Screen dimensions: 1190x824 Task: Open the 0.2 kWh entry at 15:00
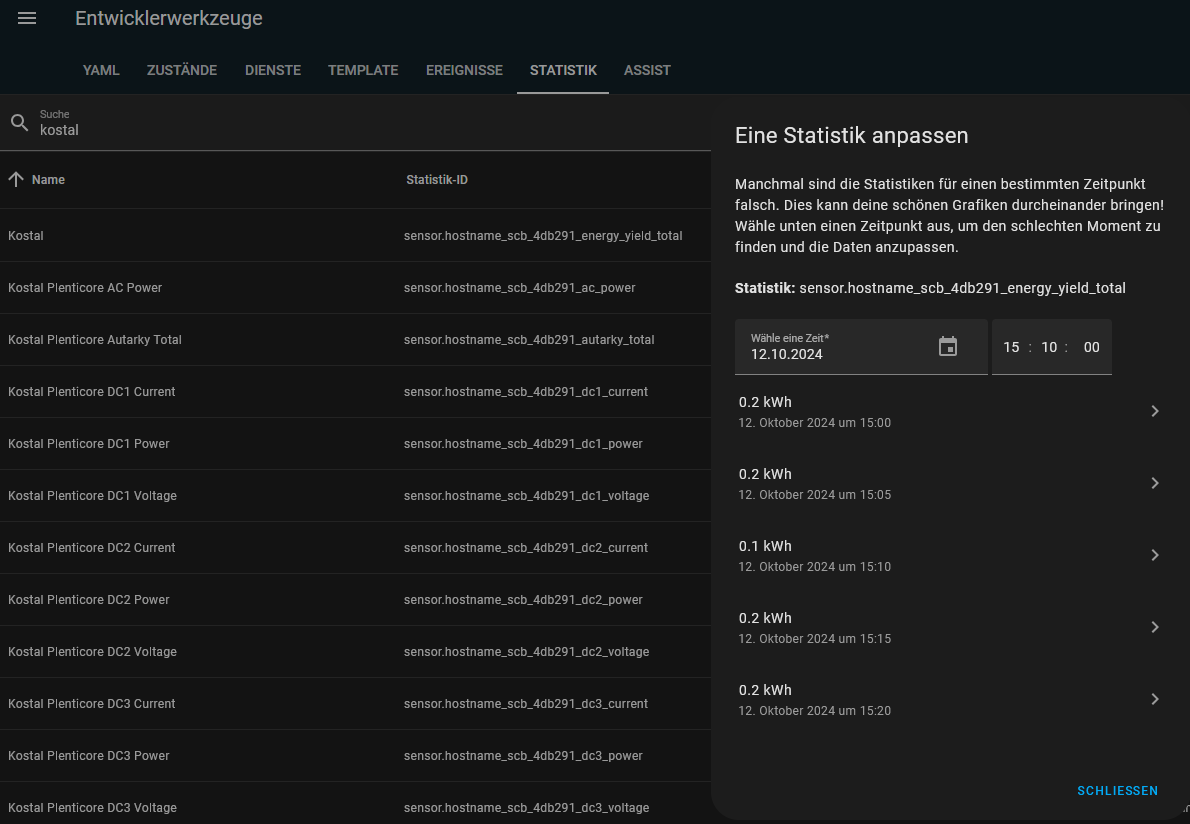coord(950,411)
